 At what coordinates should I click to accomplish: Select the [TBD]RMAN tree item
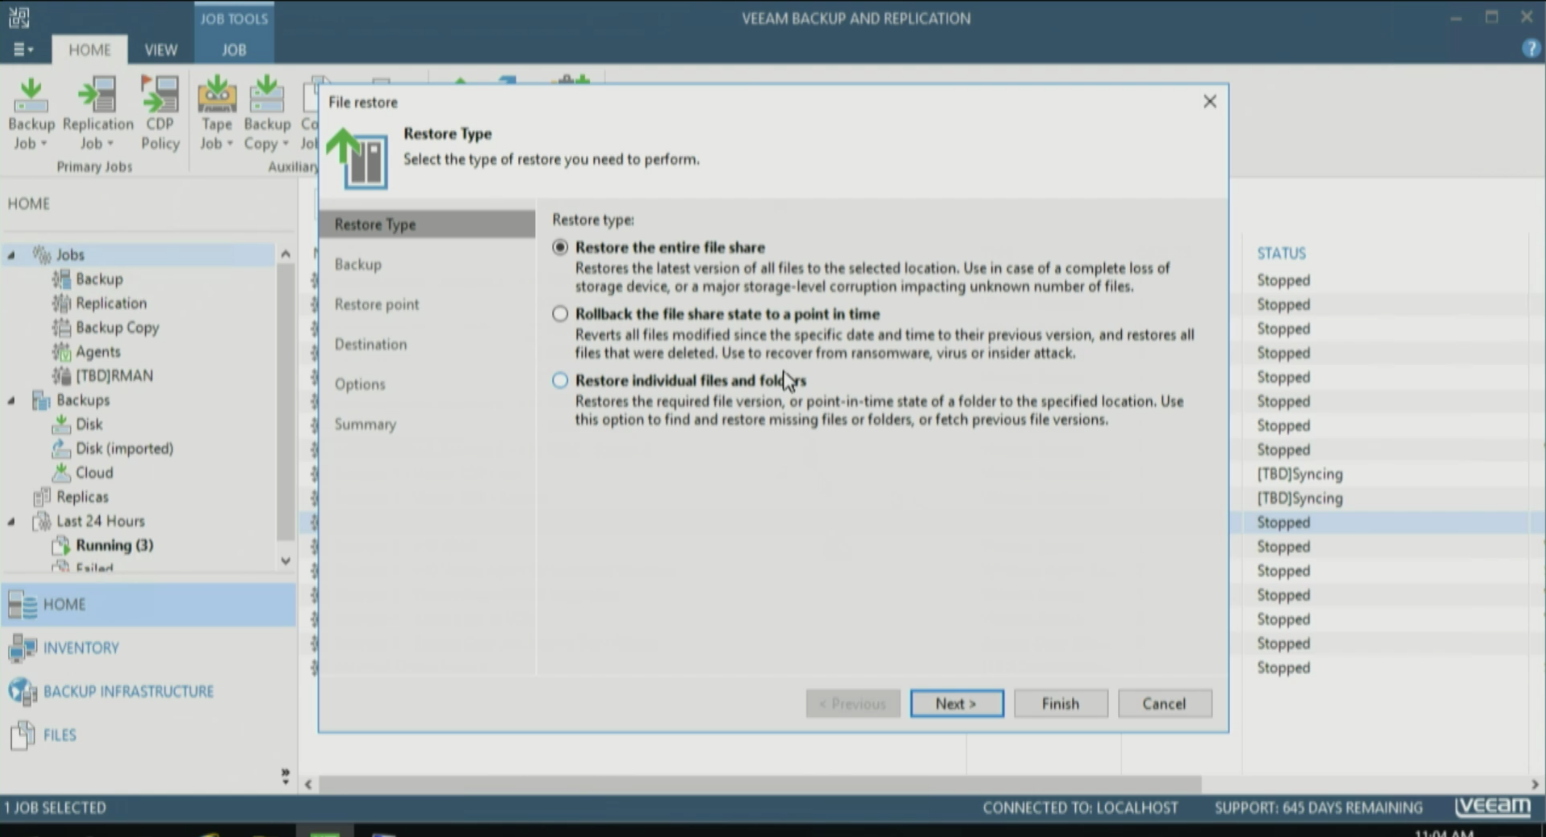click(x=115, y=375)
